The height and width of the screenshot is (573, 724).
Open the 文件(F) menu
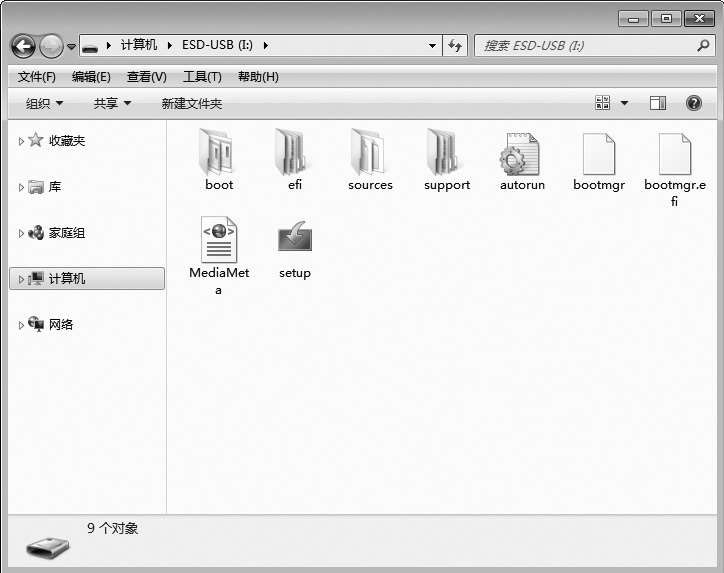37,77
